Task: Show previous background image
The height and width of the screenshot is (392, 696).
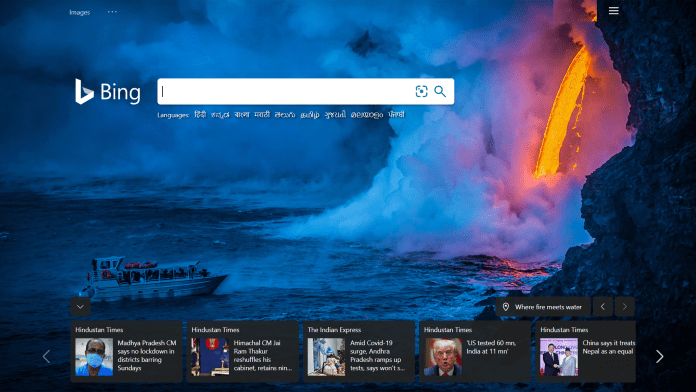Action: coord(603,307)
